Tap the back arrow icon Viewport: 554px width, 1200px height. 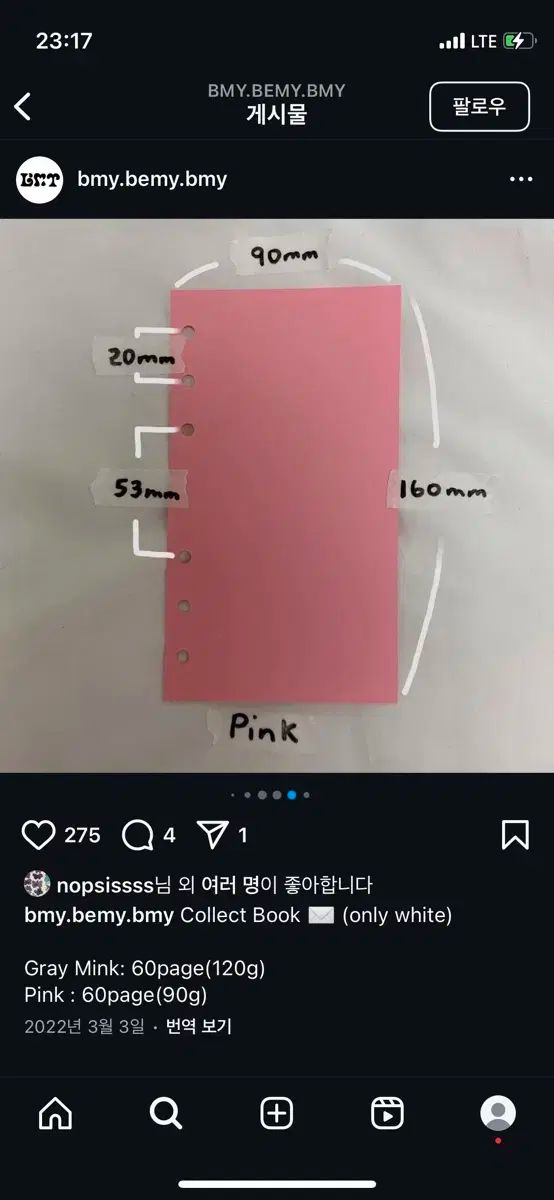point(23,106)
